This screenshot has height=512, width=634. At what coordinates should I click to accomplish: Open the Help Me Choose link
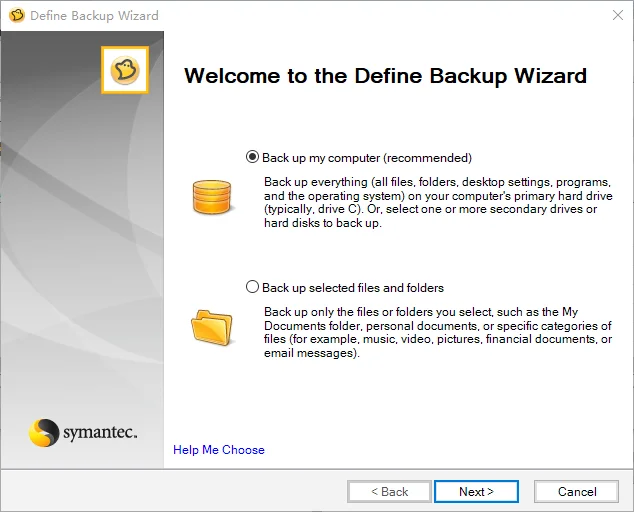219,450
